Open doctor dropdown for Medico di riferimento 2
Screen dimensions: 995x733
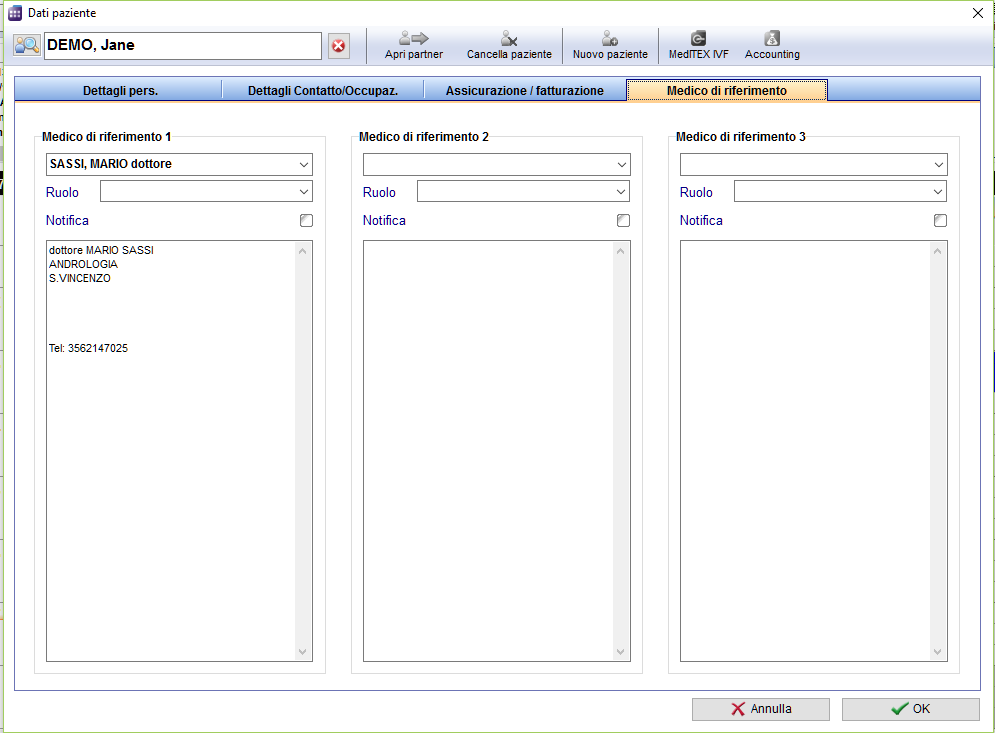point(621,164)
